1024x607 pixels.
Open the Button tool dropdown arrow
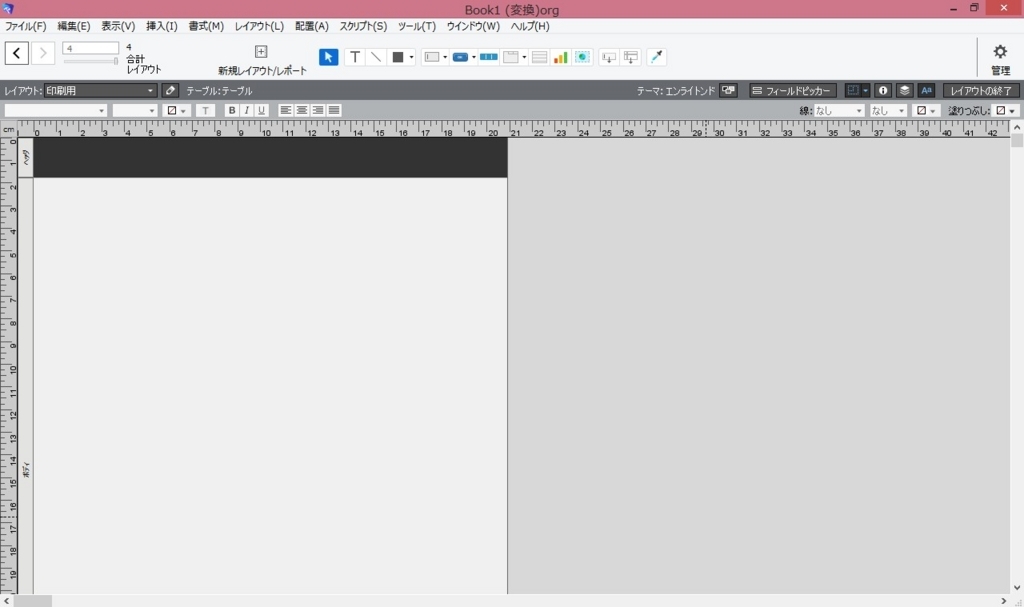474,57
